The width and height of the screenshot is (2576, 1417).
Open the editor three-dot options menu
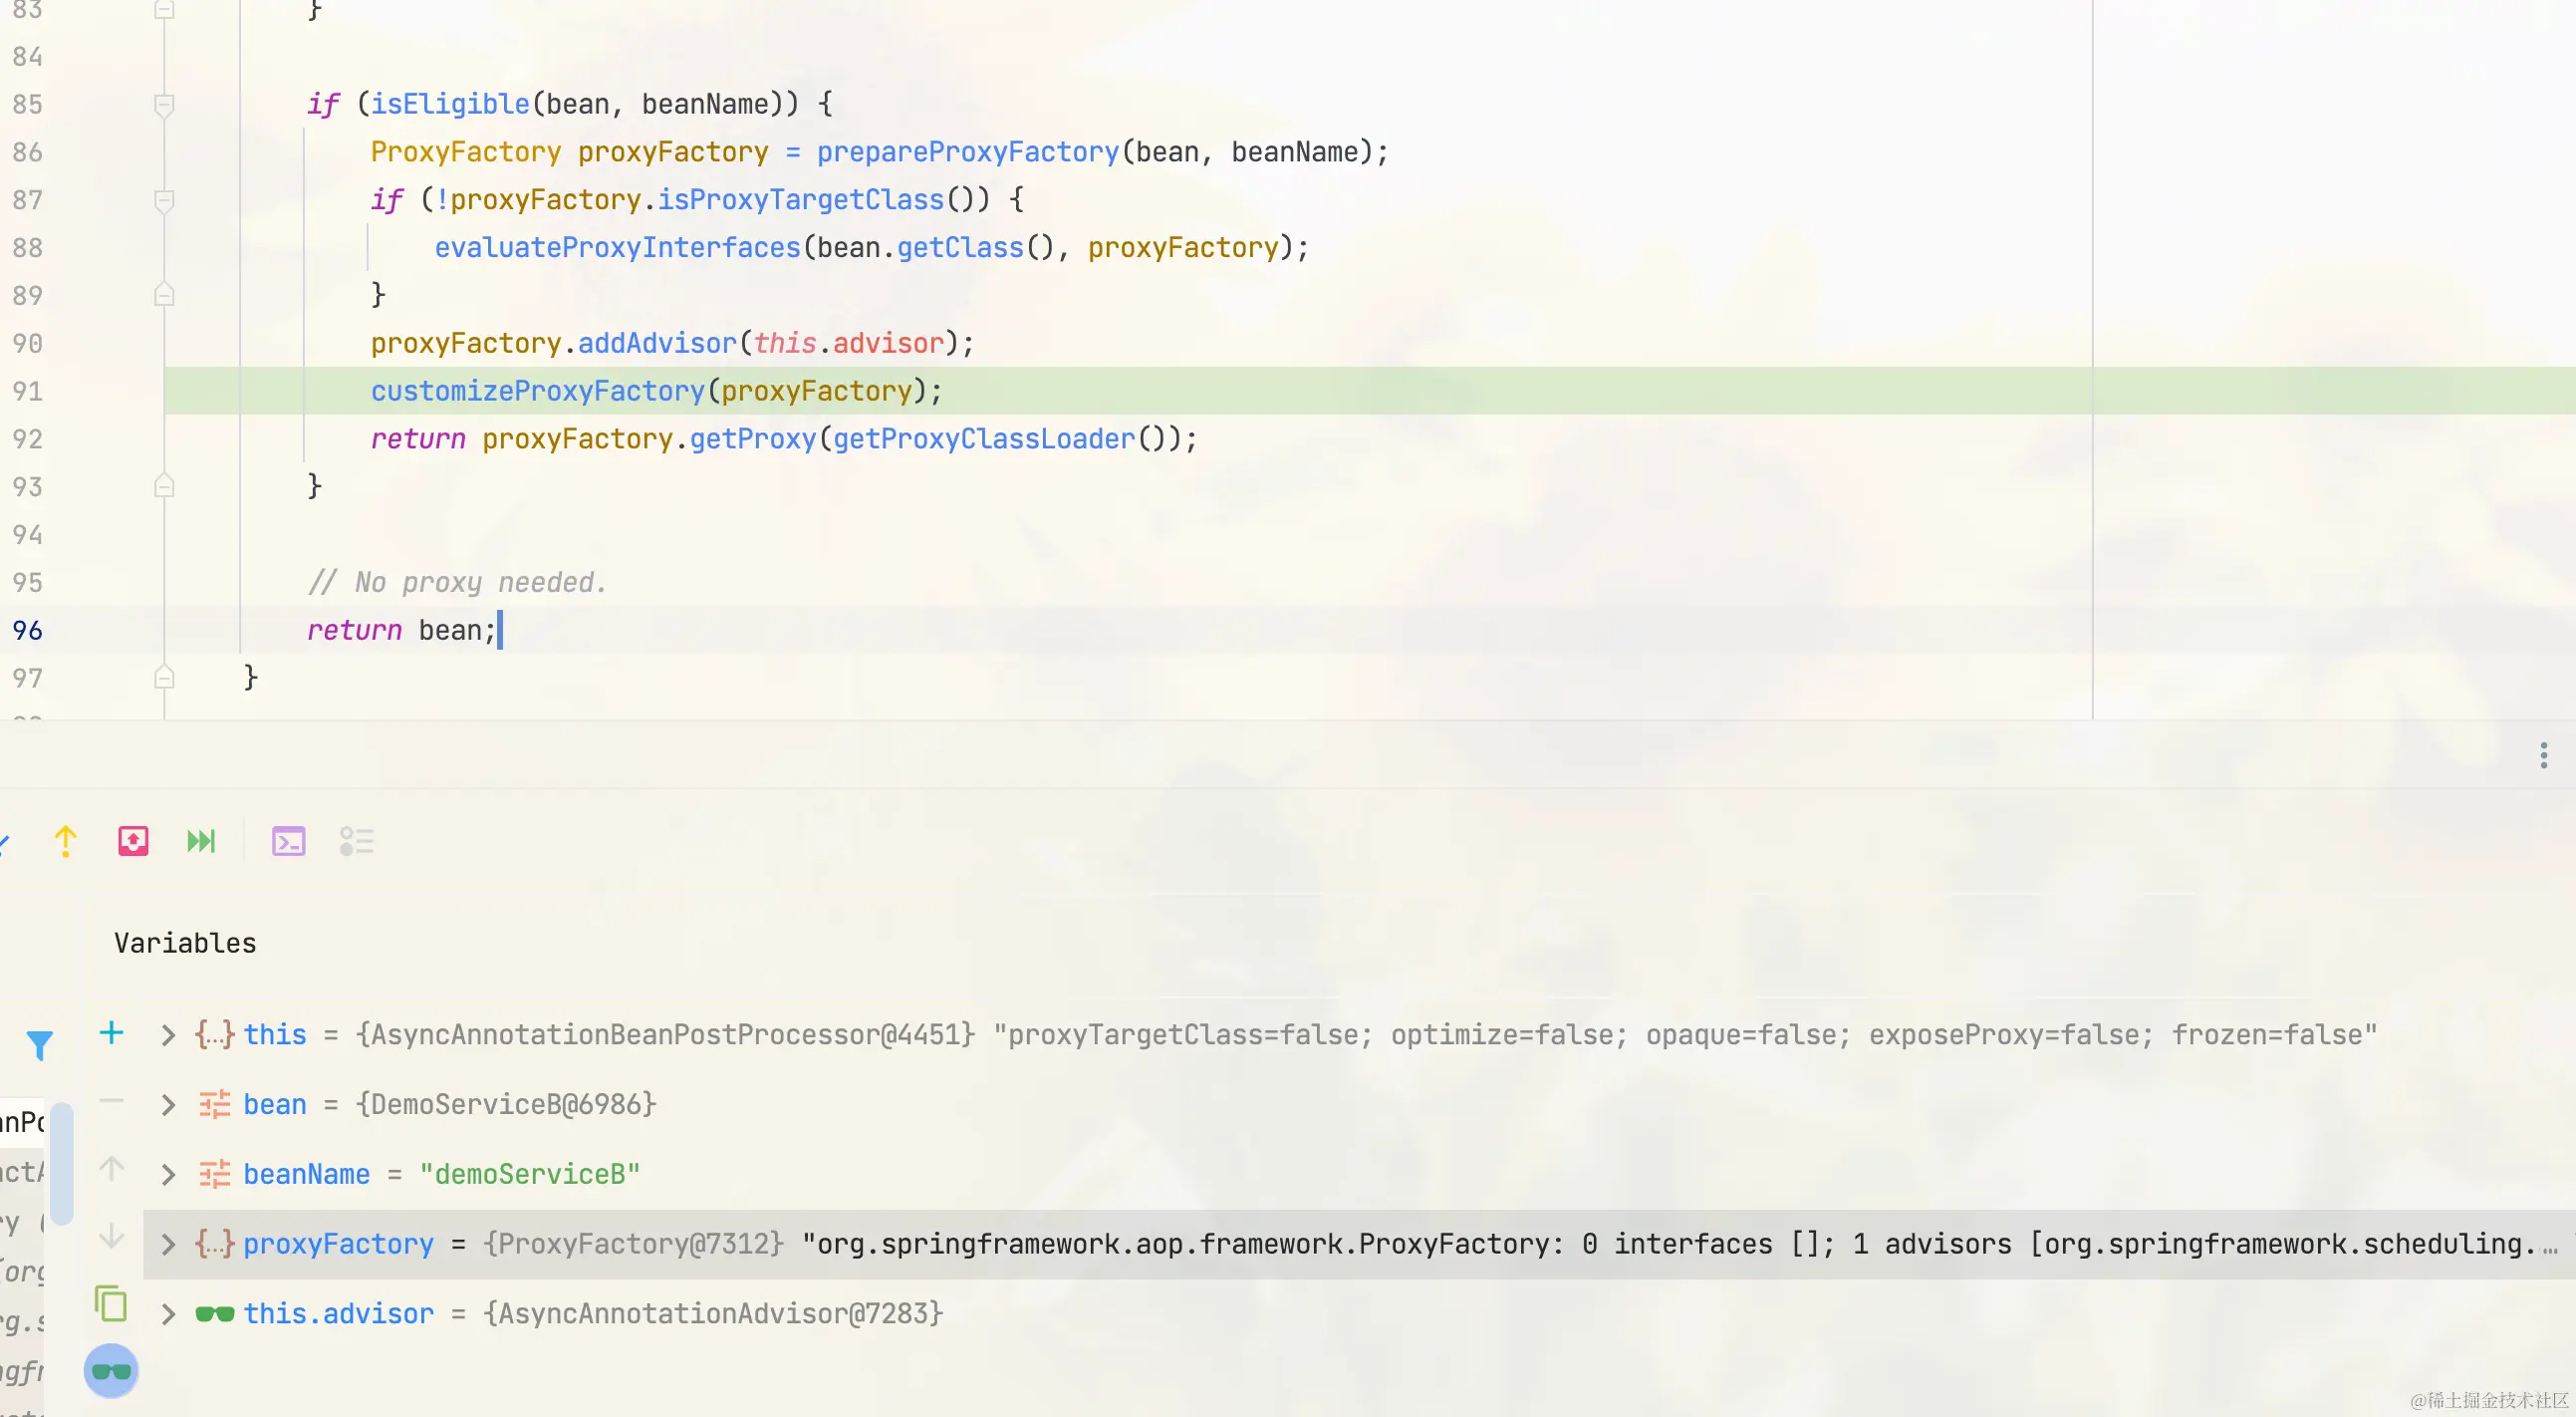[2543, 756]
